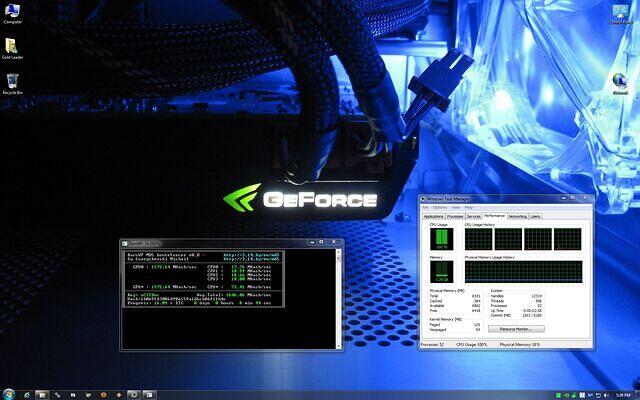Click the Task Manager title bar icon
This screenshot has height=400, width=640.
pos(426,200)
